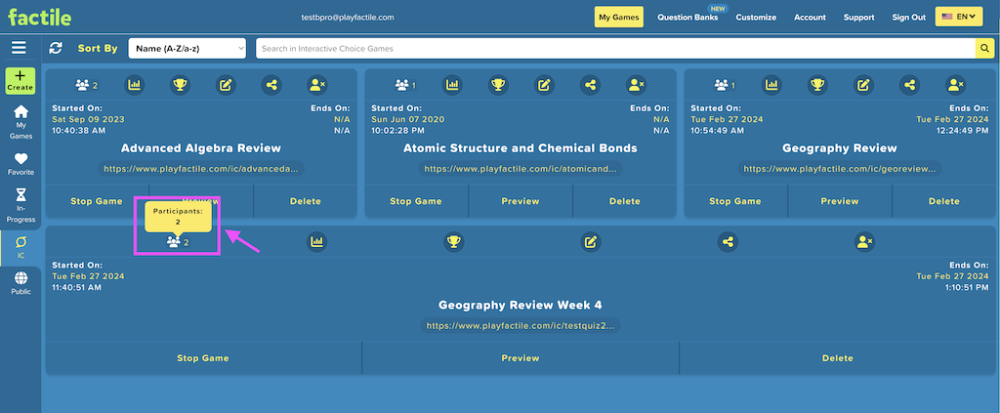Preview the Geography Review game
The width and height of the screenshot is (1000, 413).
click(840, 201)
